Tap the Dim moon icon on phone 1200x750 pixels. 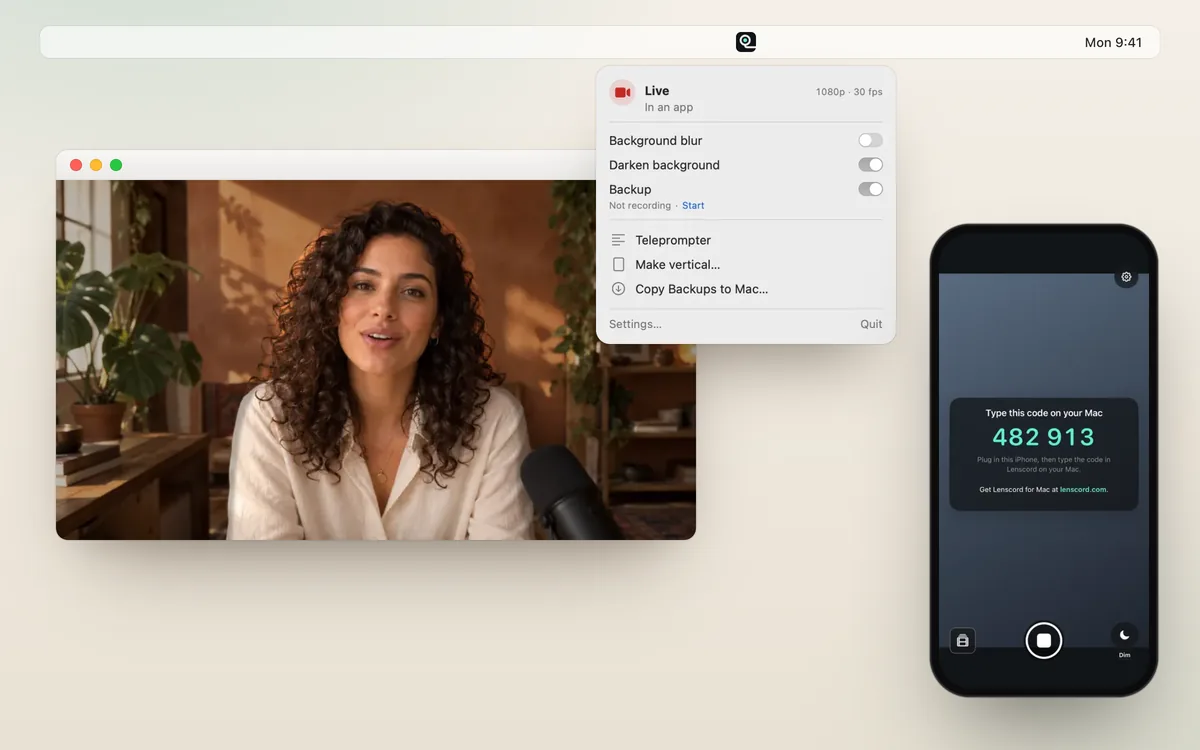click(x=1124, y=634)
